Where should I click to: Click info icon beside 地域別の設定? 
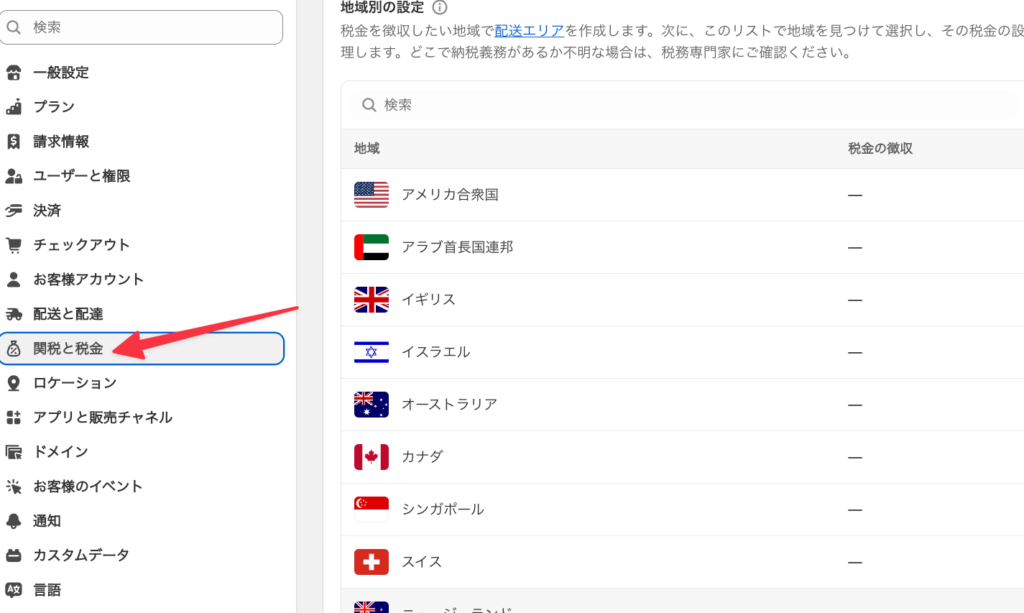pos(440,8)
